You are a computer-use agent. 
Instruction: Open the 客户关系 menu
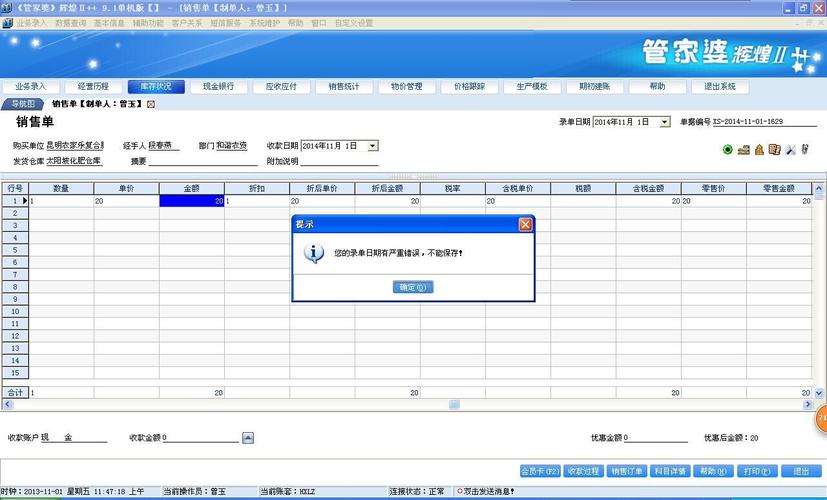187,23
